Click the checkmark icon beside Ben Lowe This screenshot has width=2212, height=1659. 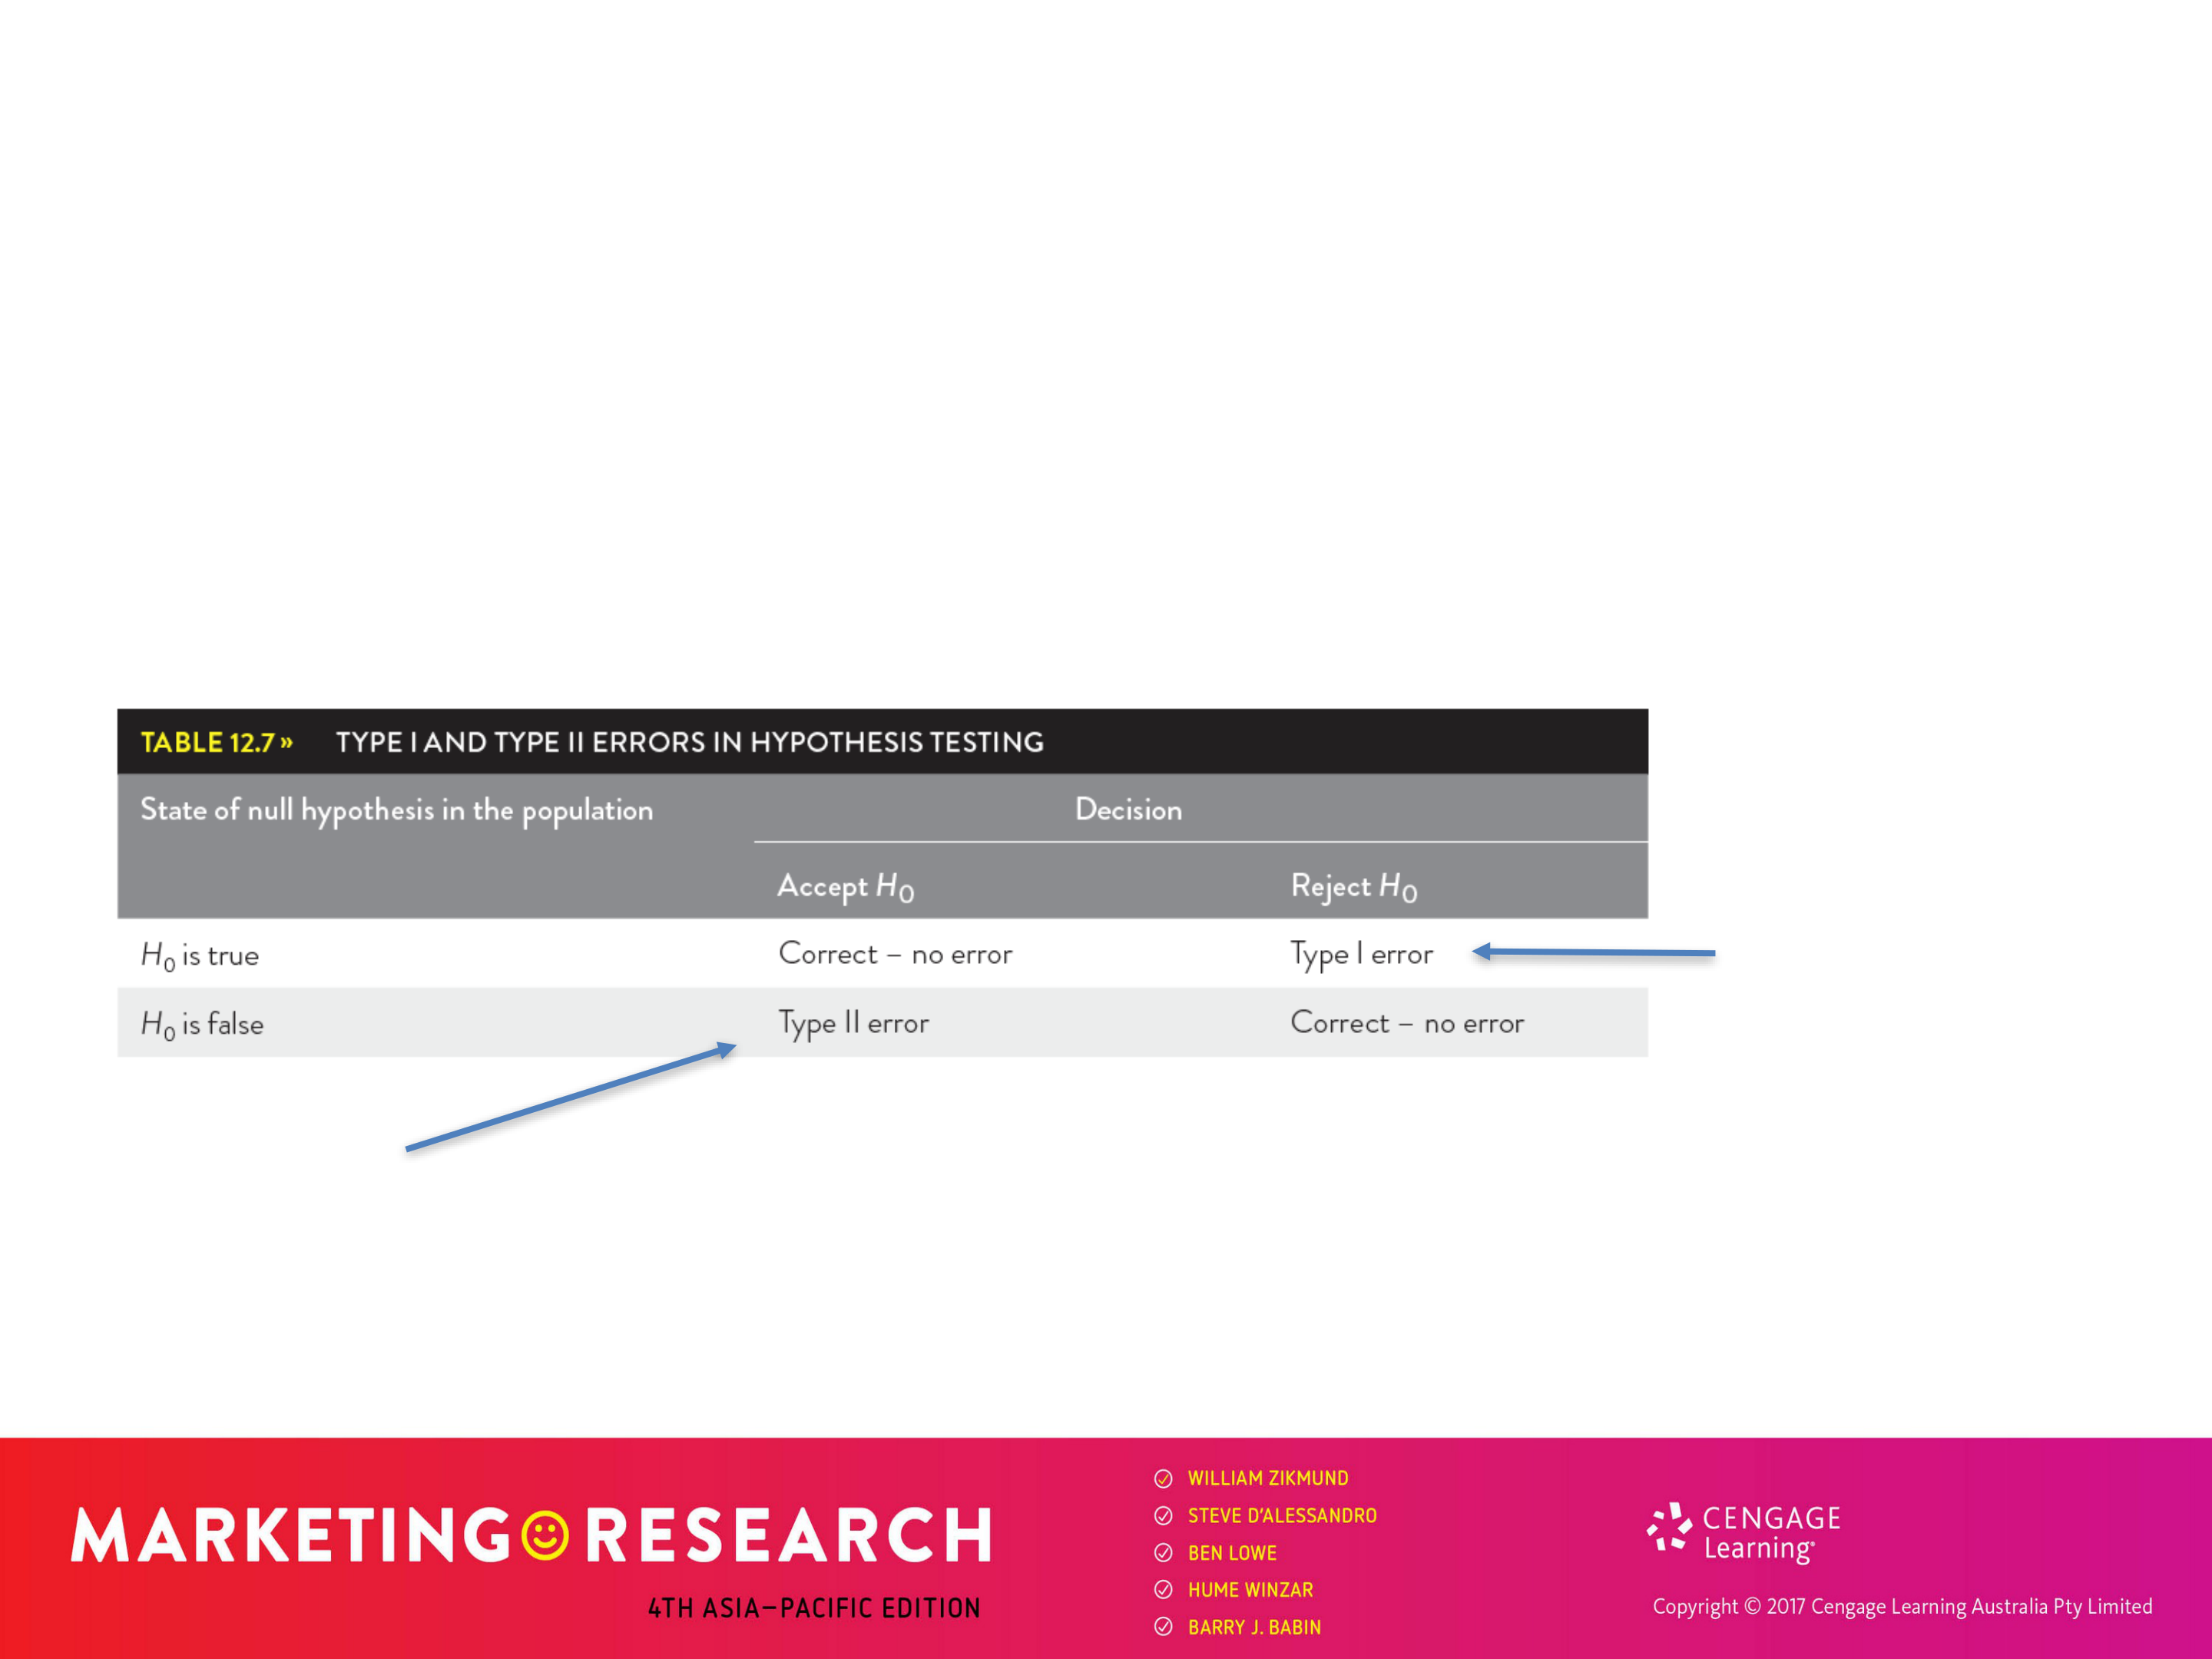(1163, 1552)
